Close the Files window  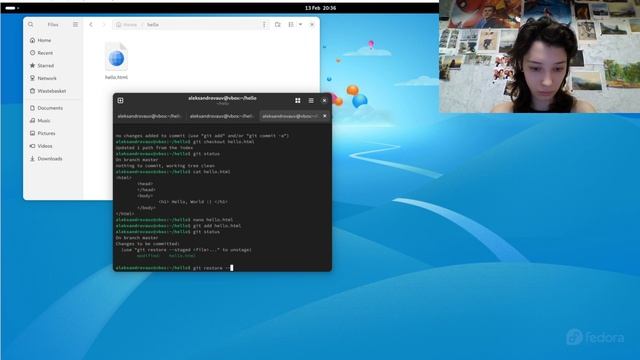tap(312, 24)
